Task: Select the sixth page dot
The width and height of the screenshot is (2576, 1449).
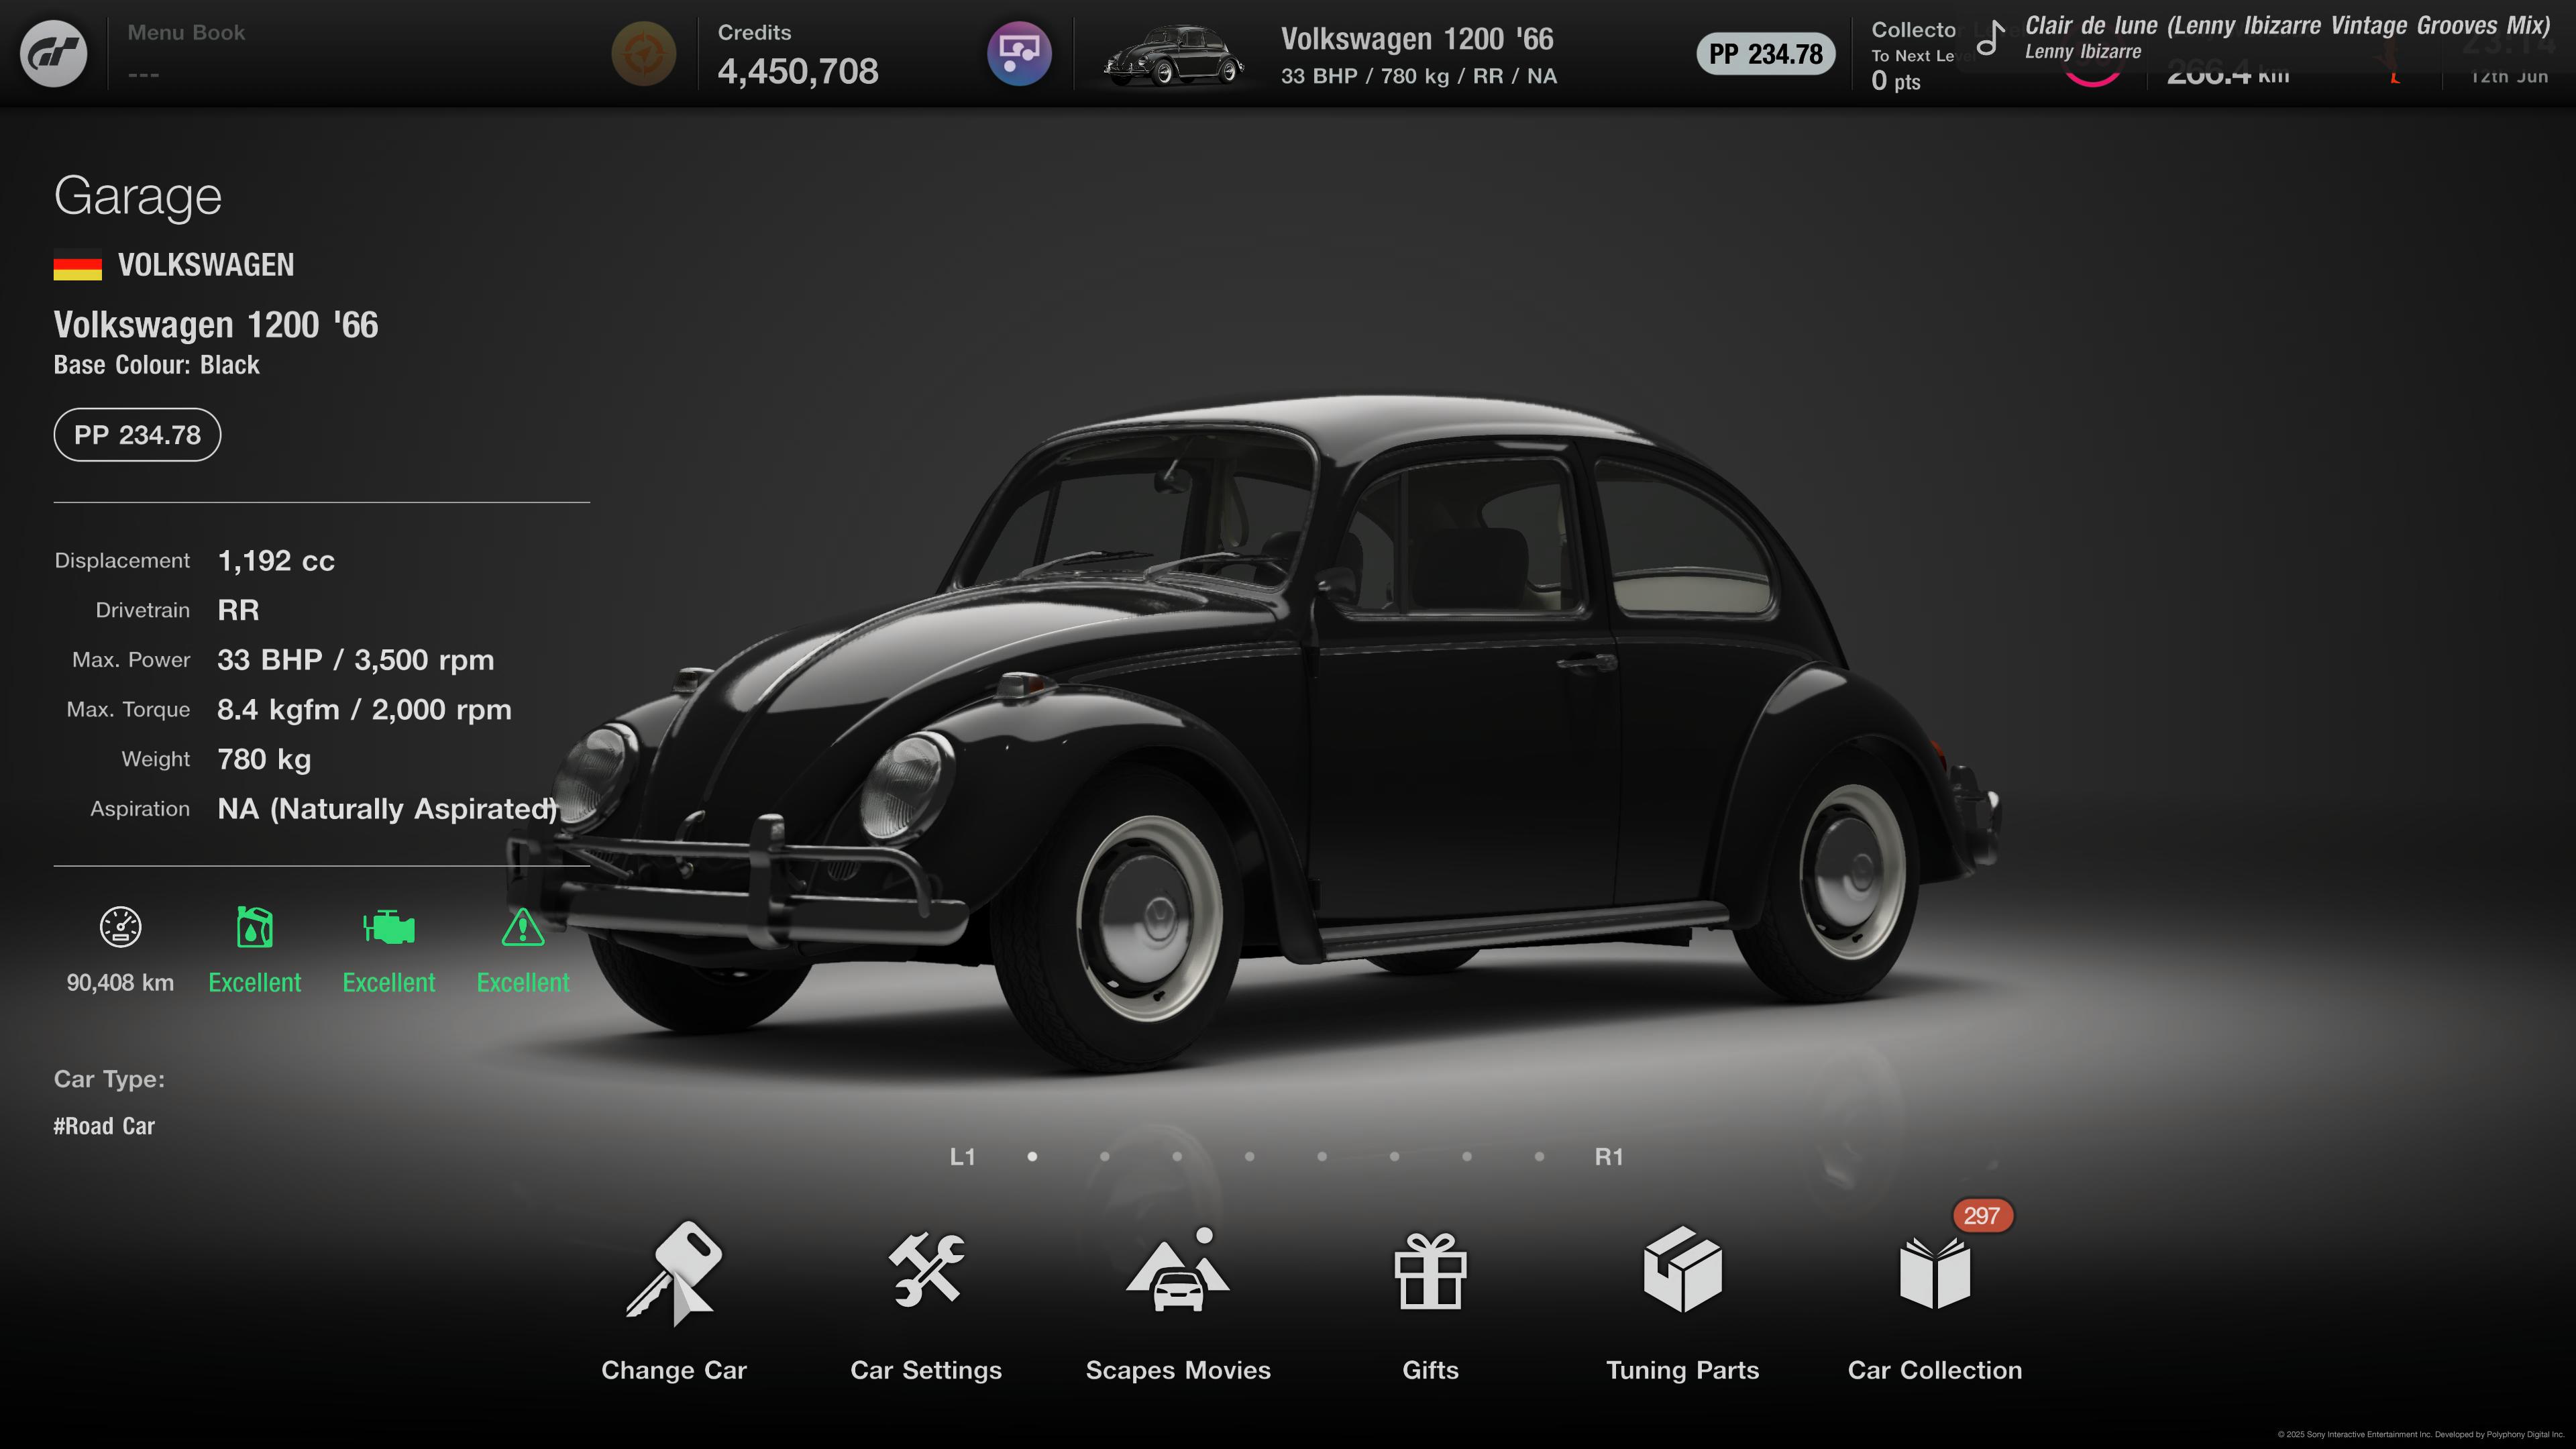Action: (1394, 1157)
